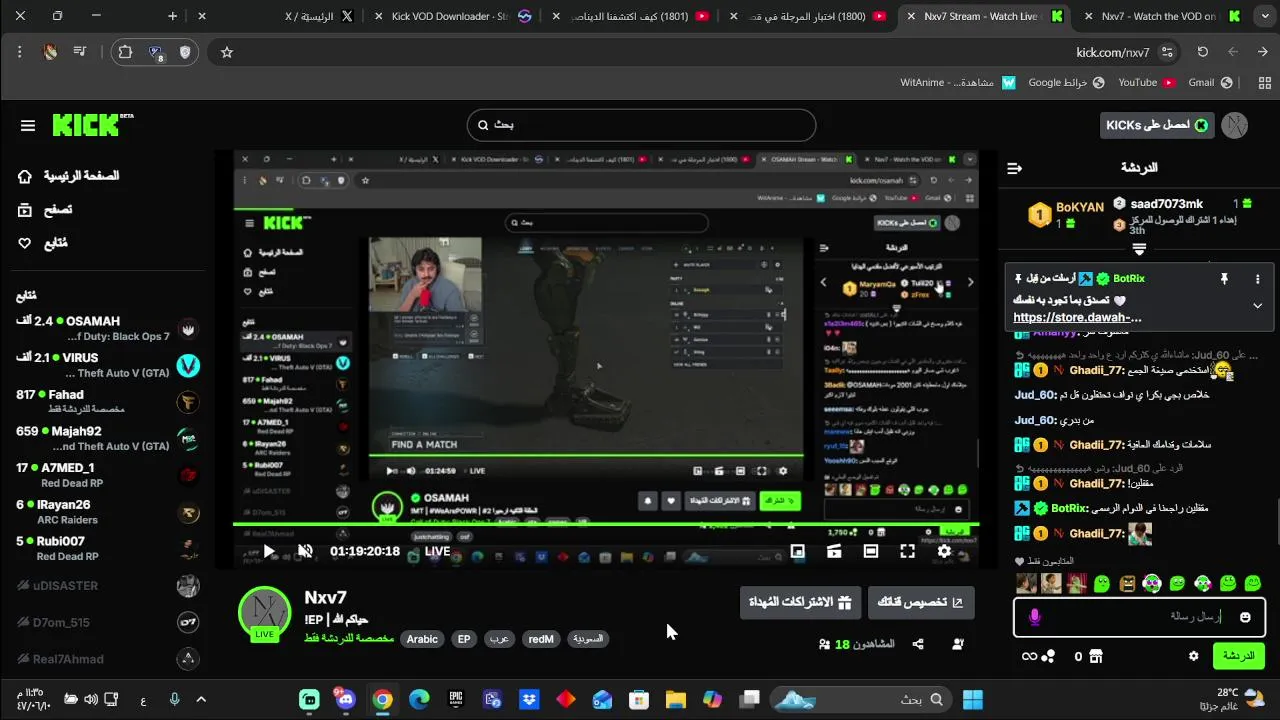Click the follow person icon
The height and width of the screenshot is (720, 1280).
[958, 644]
